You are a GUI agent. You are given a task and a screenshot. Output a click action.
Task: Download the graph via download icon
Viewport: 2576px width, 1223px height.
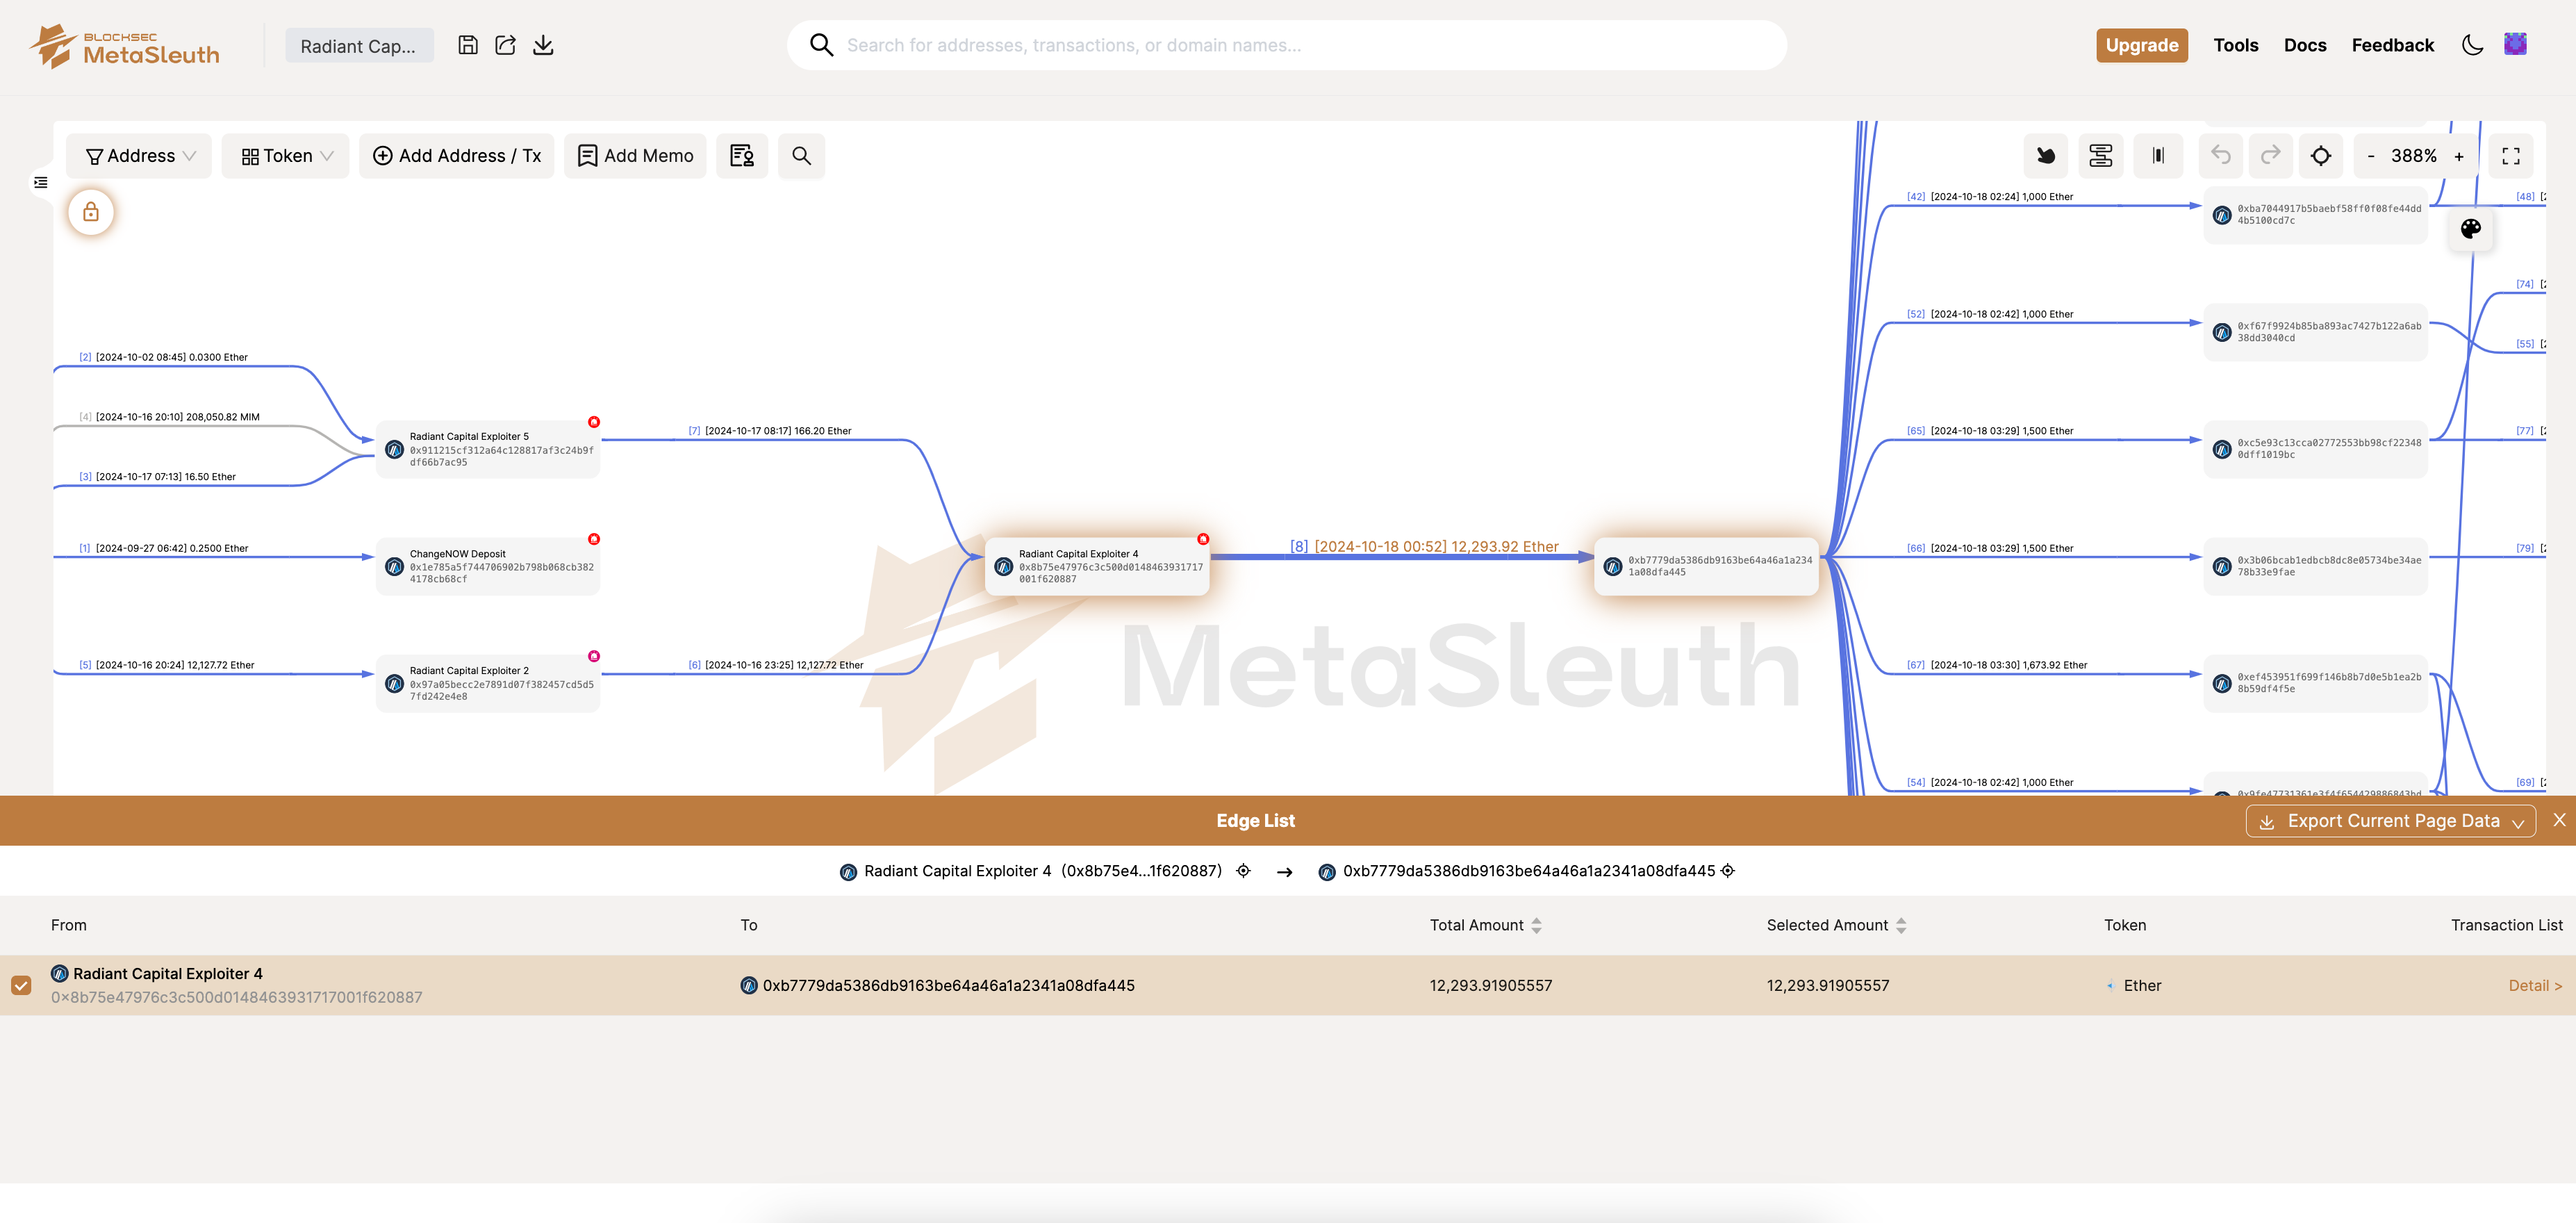point(543,45)
